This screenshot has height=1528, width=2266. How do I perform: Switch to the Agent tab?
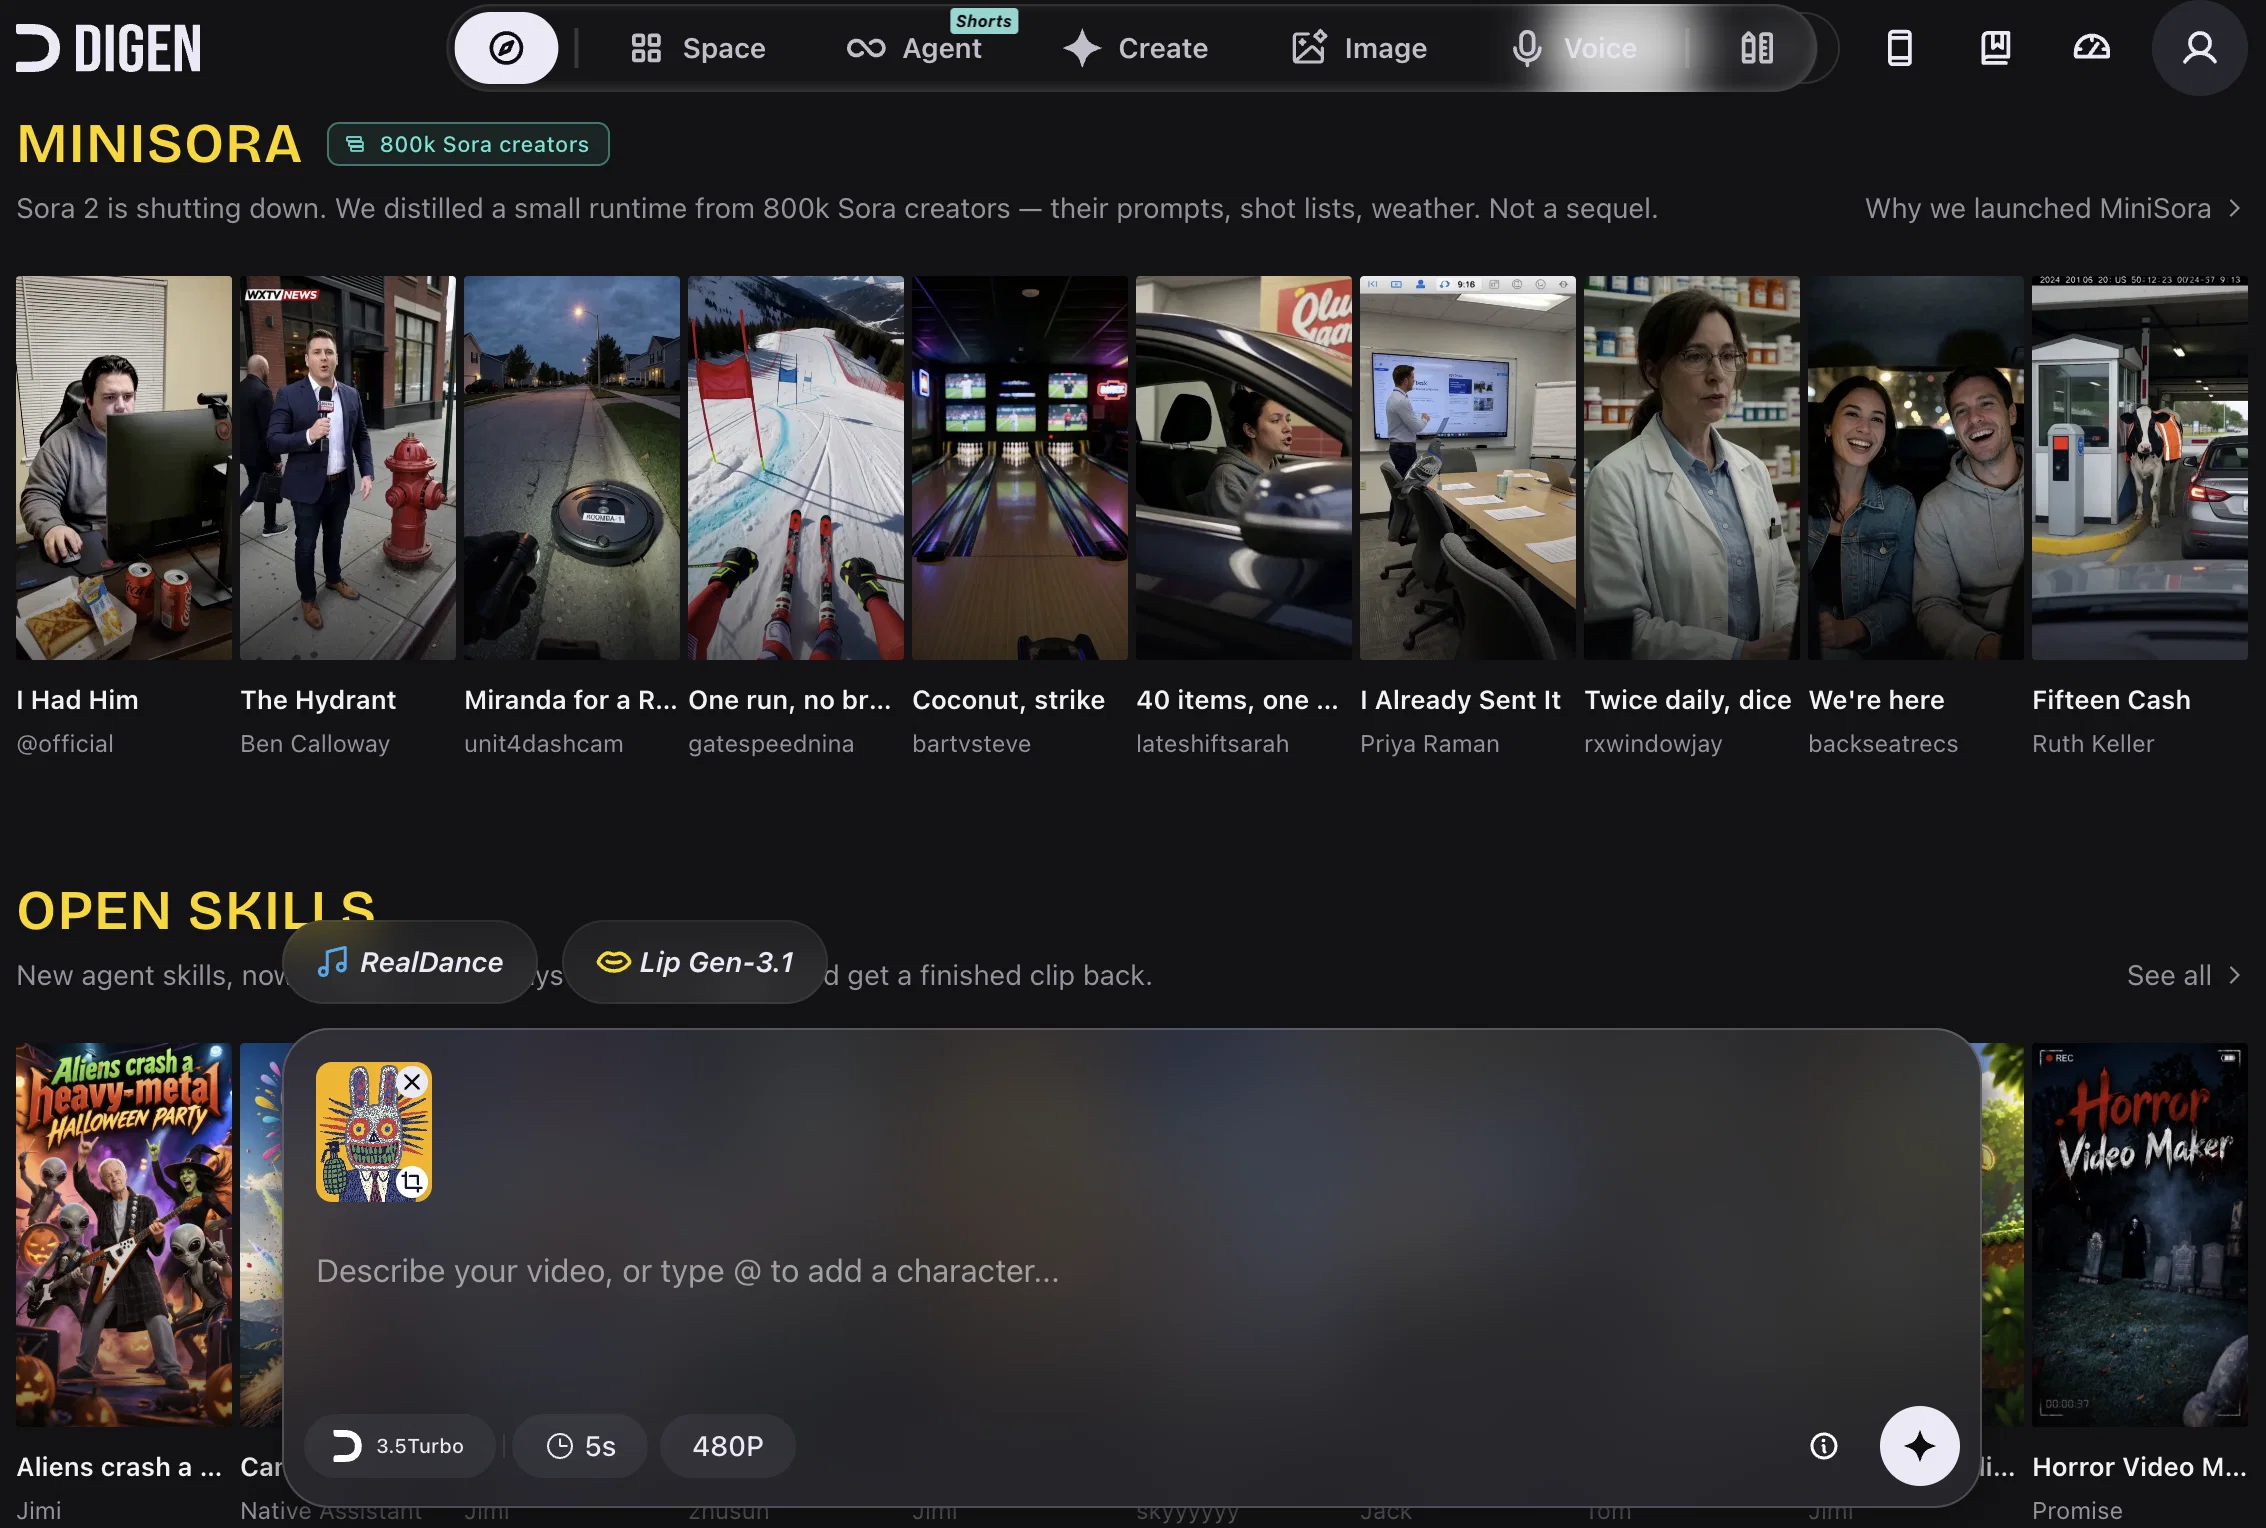point(915,48)
